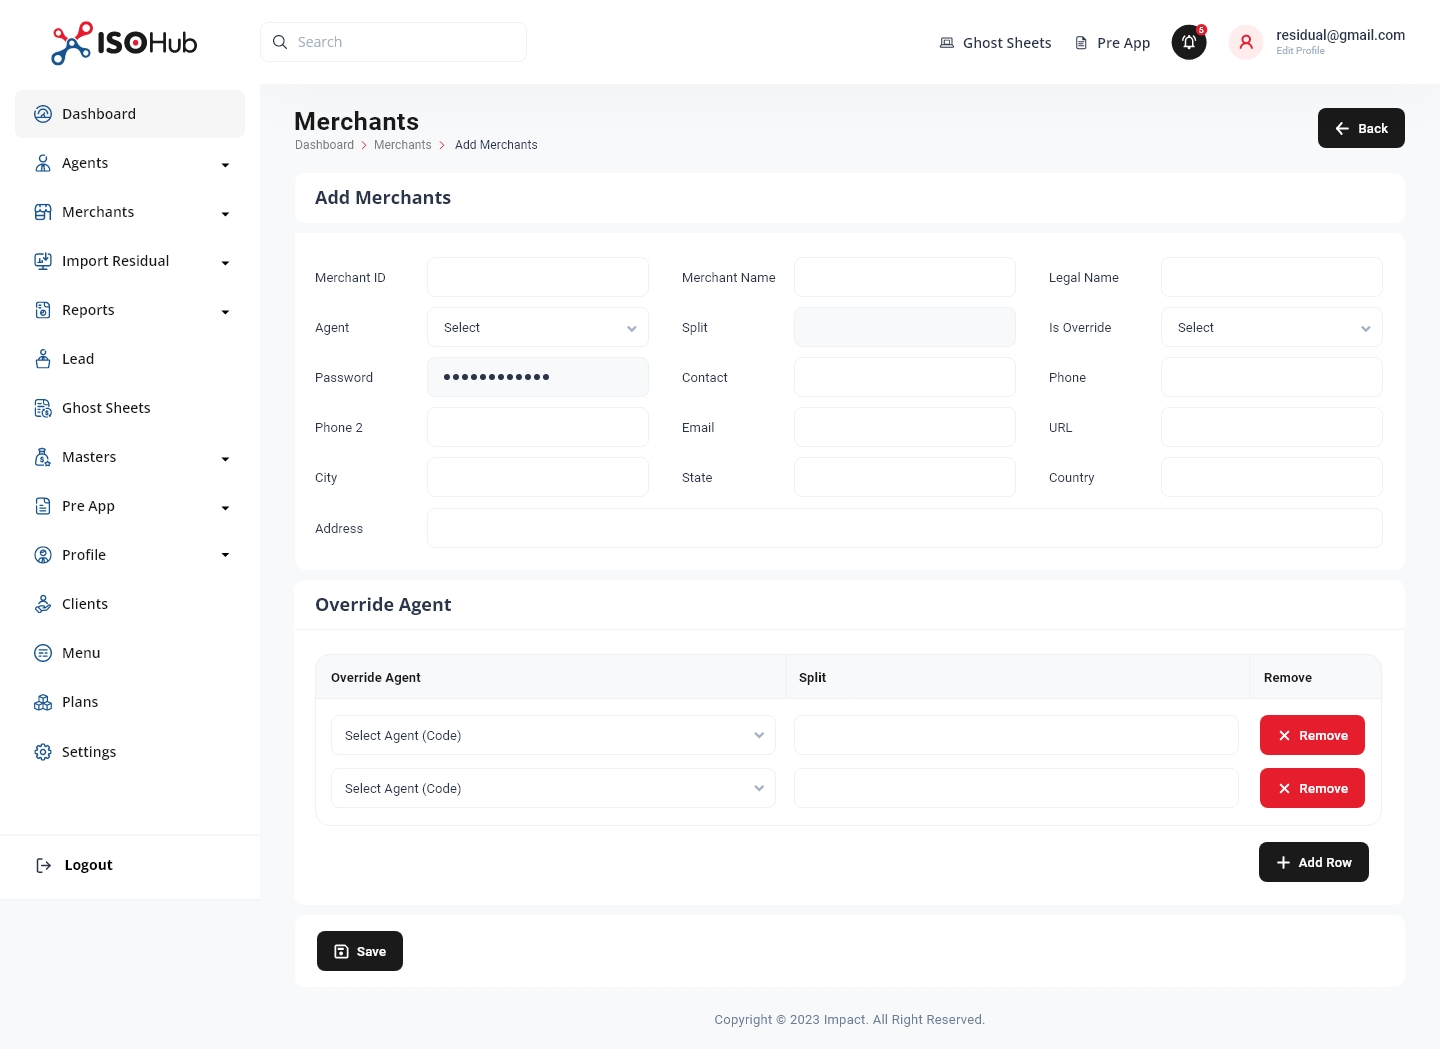Click the Import Residual sidebar icon
The height and width of the screenshot is (1049, 1440).
[43, 261]
